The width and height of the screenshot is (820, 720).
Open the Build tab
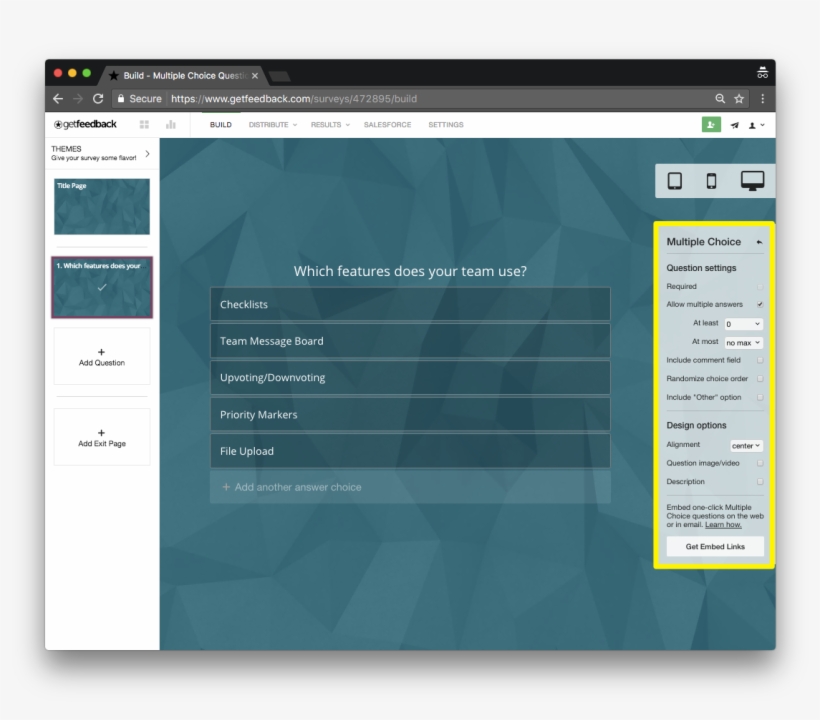click(x=221, y=125)
